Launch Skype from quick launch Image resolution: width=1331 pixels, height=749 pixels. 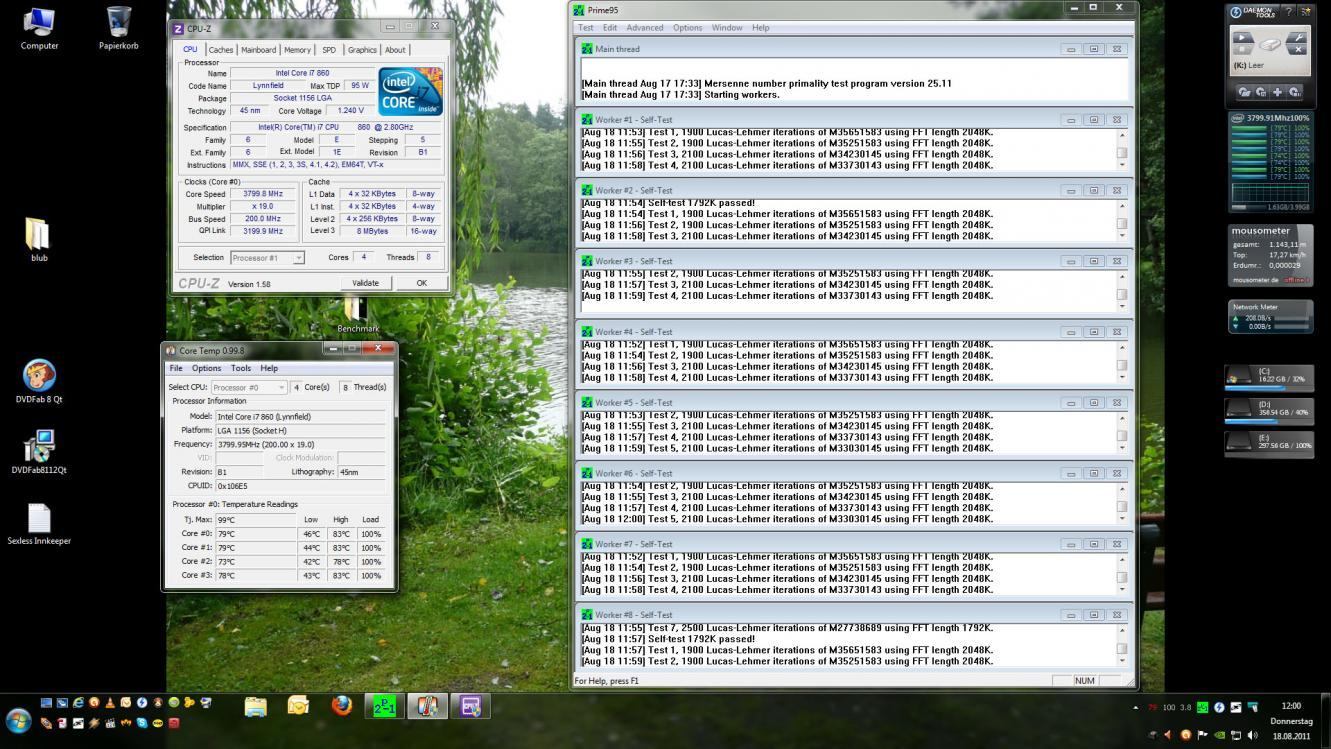[x=142, y=722]
